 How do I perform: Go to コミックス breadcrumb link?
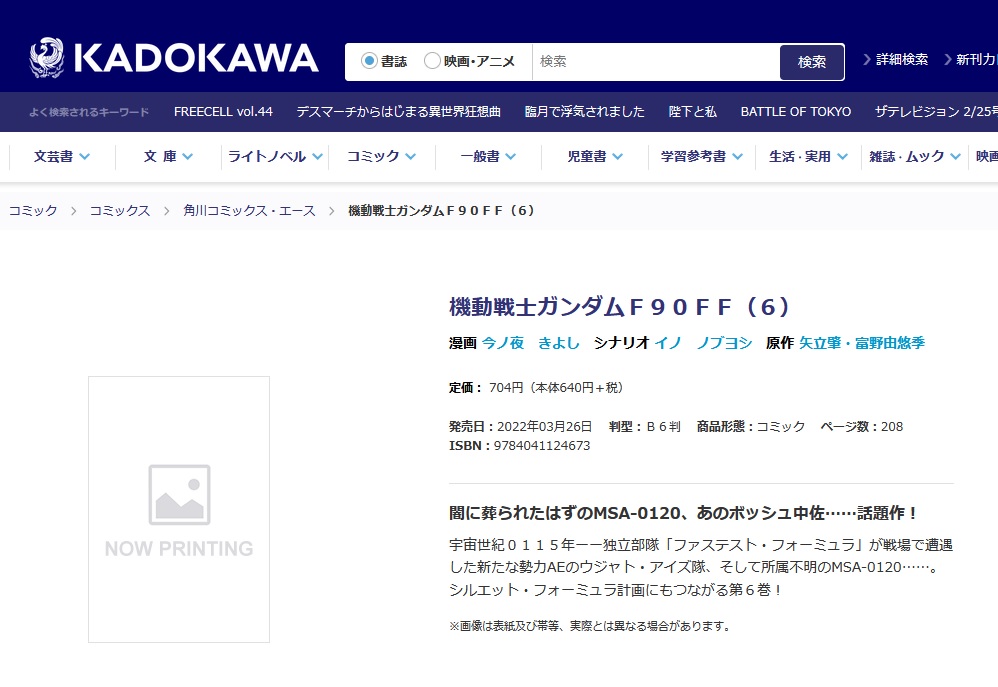(x=120, y=211)
